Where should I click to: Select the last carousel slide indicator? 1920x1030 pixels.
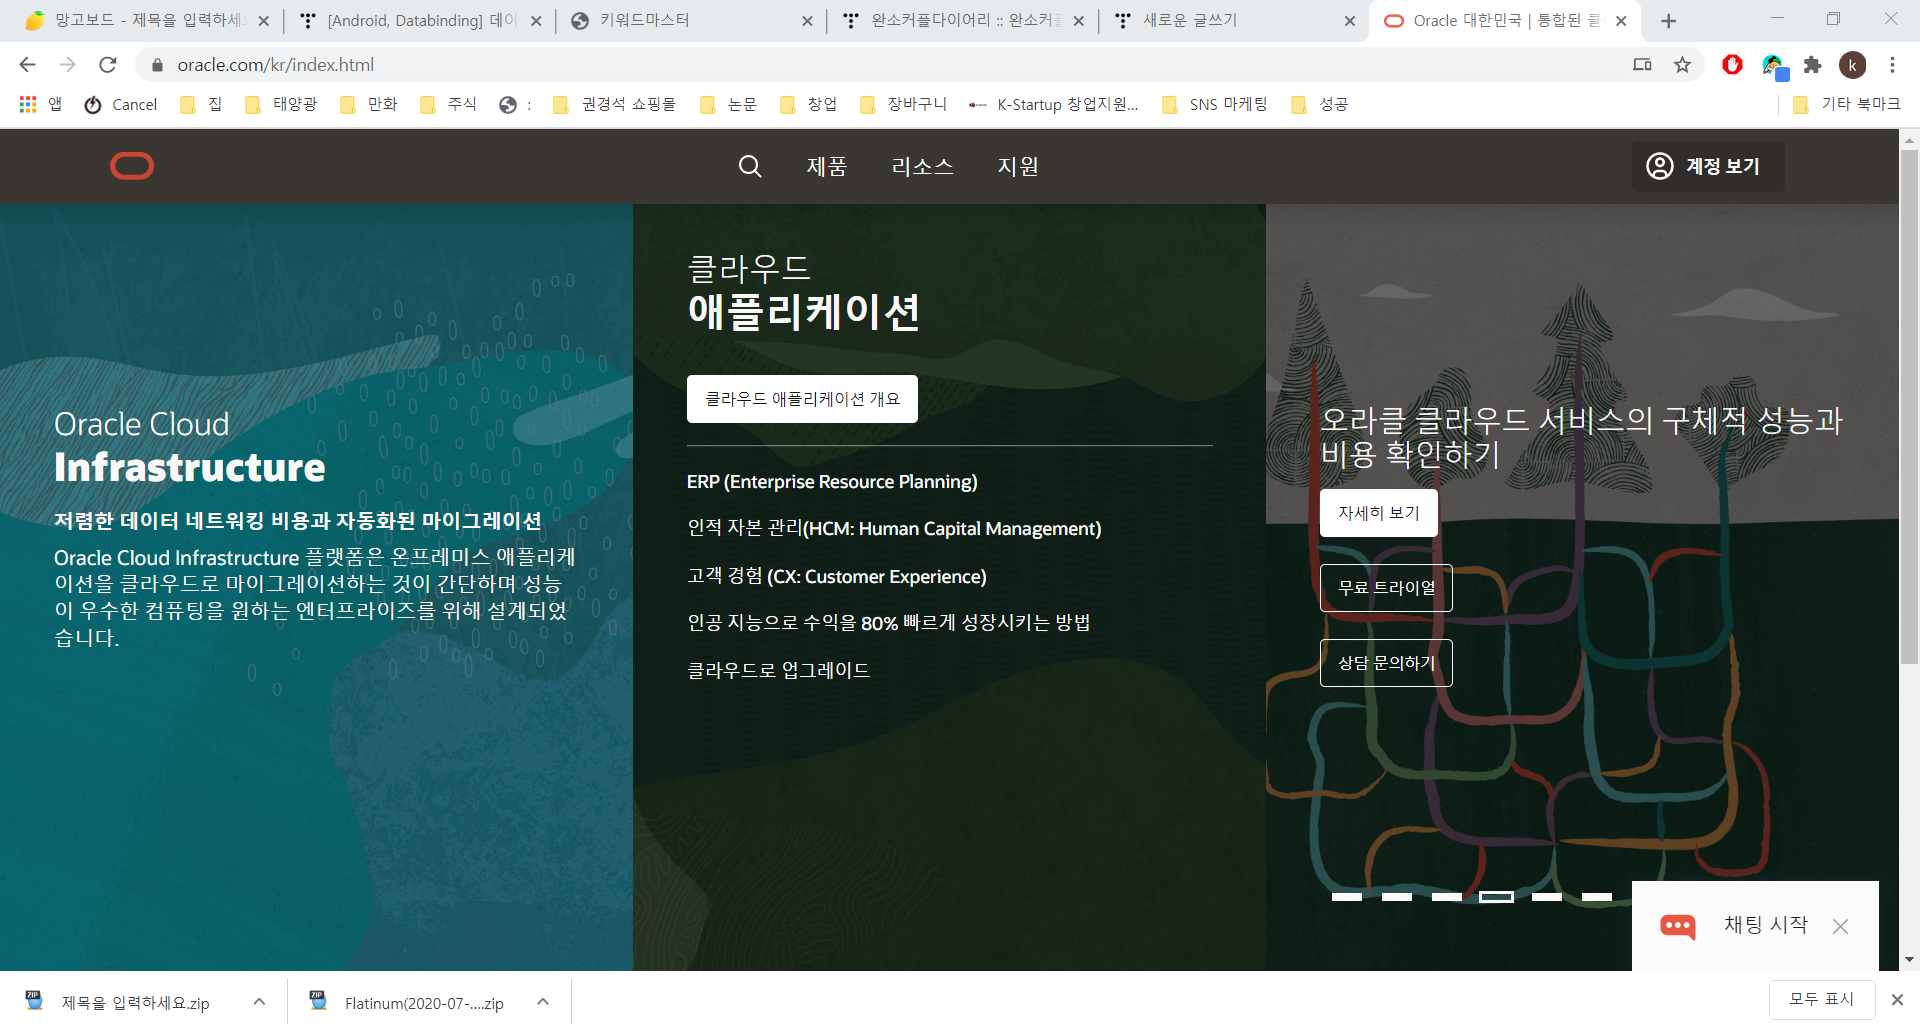(1597, 897)
